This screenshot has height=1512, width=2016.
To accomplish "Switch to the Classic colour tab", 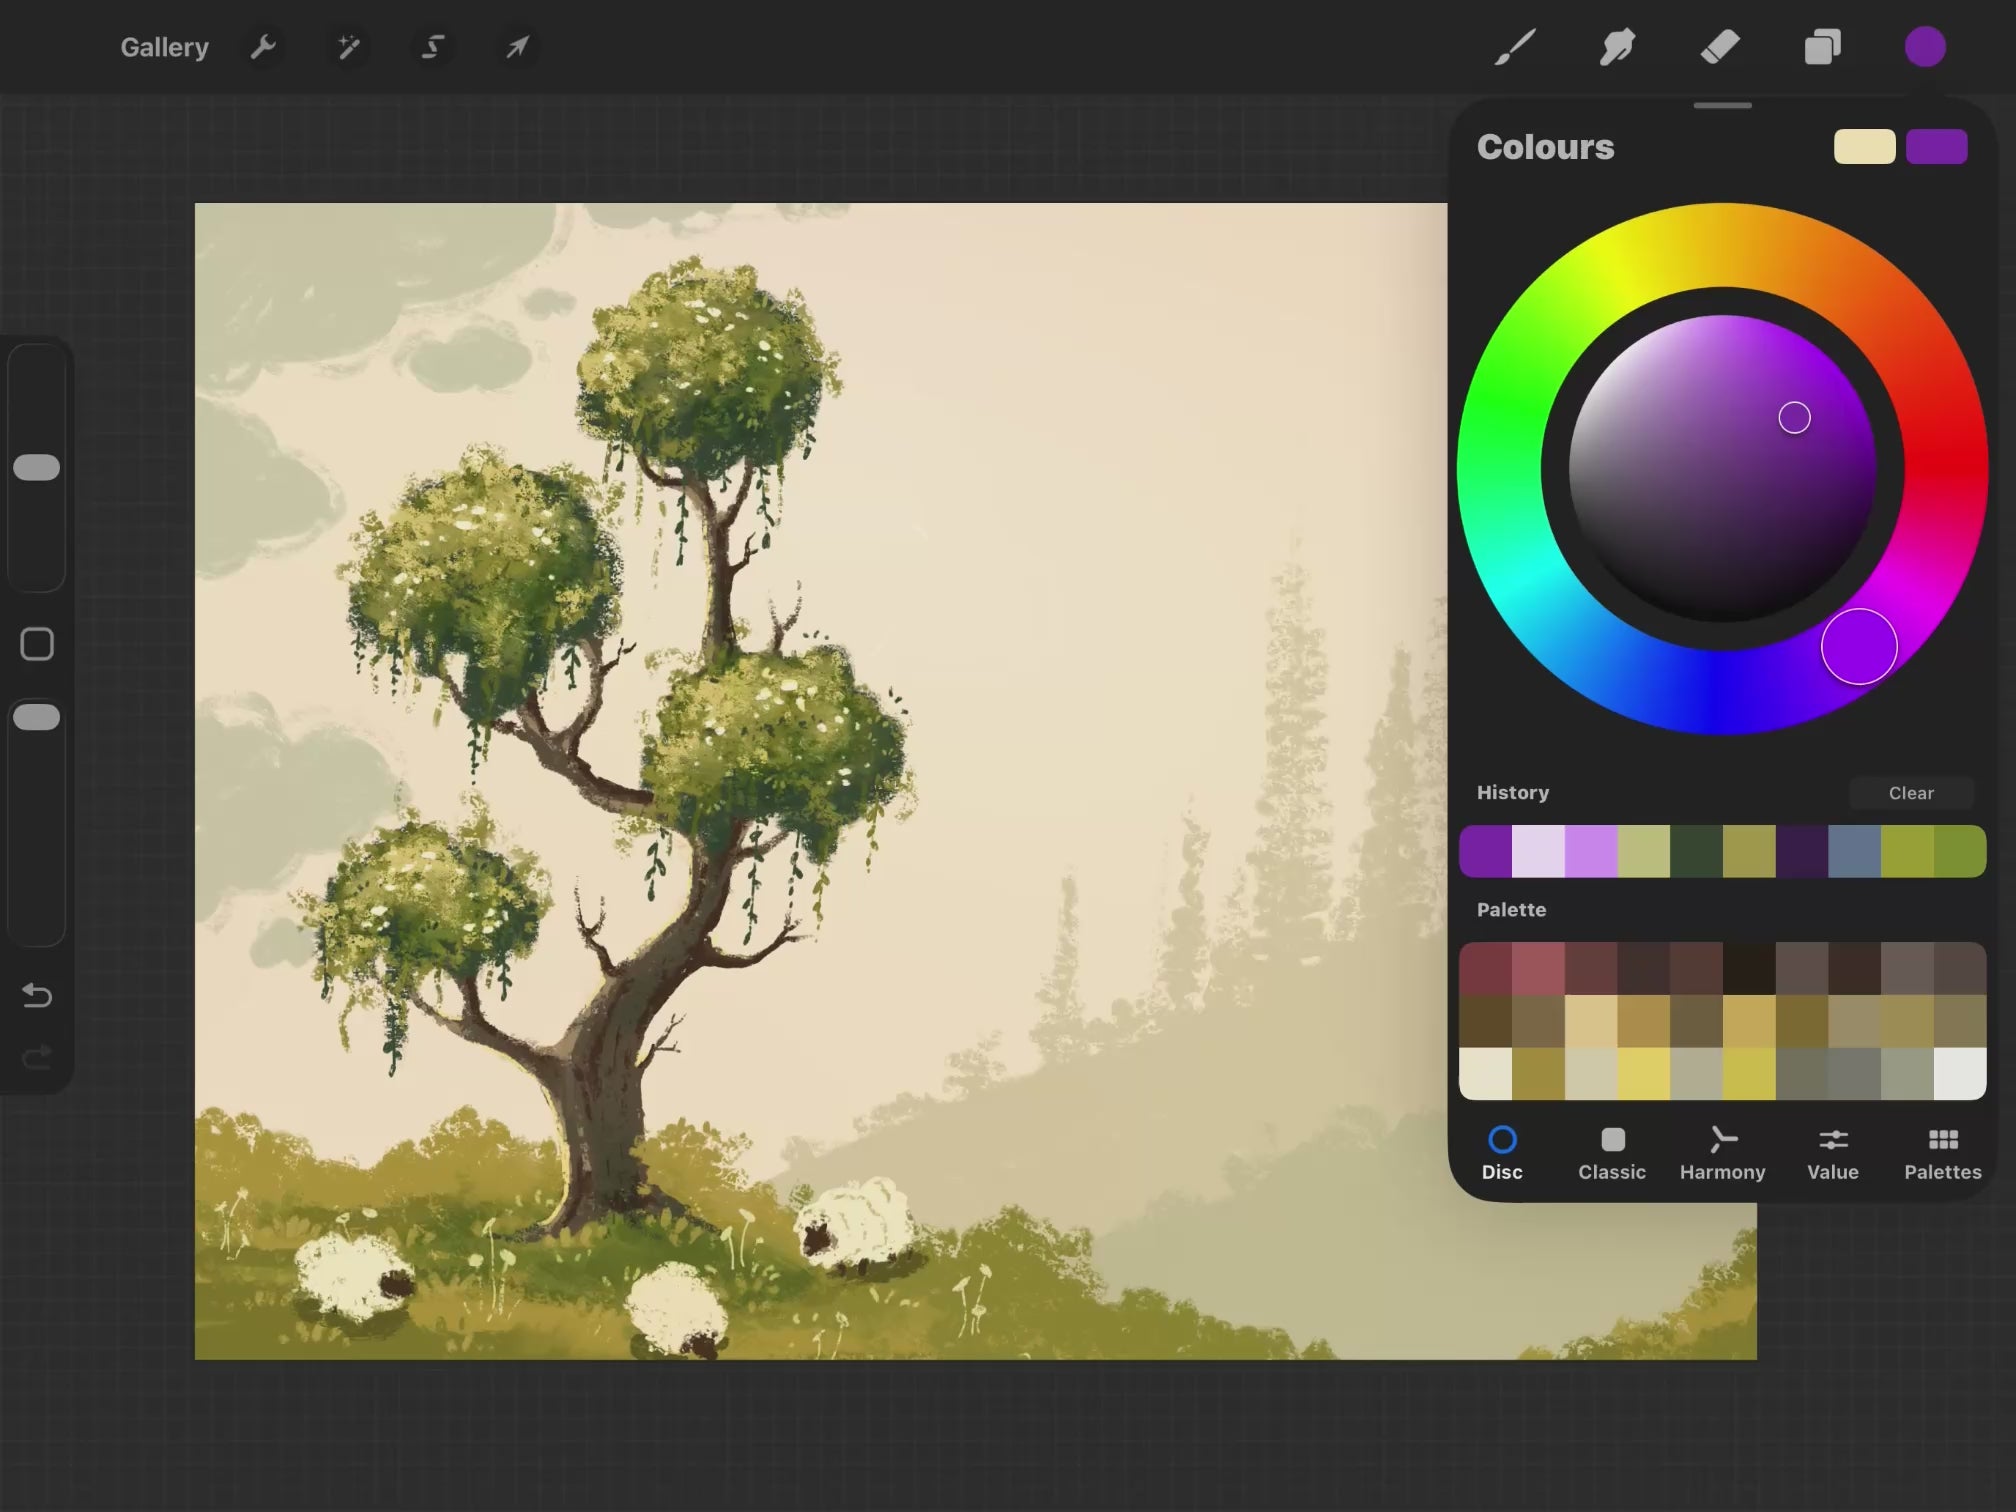I will [1611, 1153].
